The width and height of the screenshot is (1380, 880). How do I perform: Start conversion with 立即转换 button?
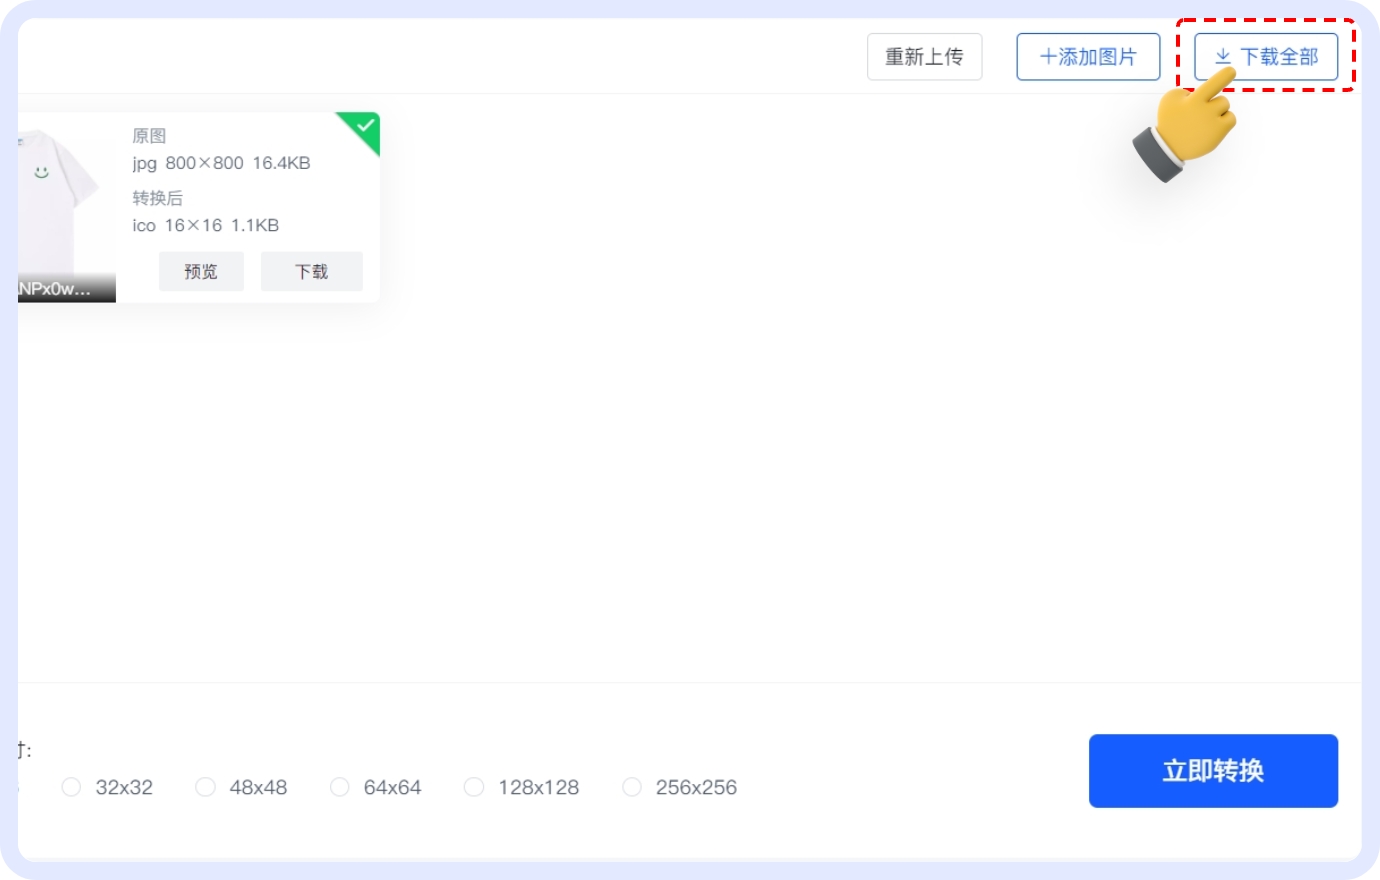coord(1213,771)
